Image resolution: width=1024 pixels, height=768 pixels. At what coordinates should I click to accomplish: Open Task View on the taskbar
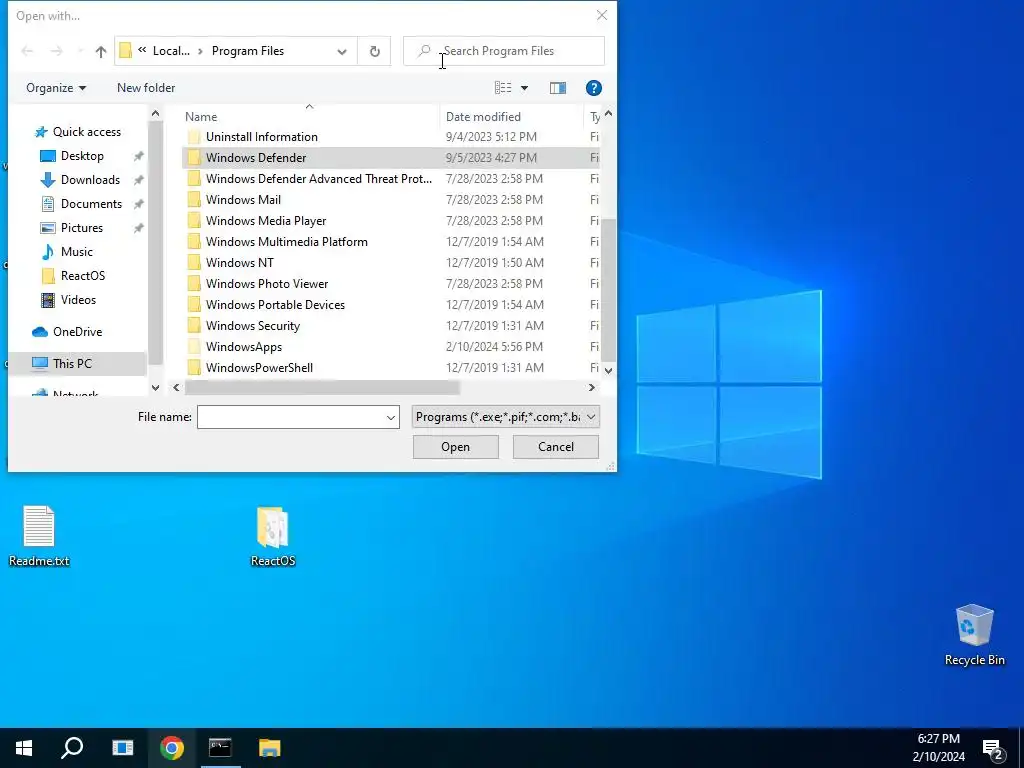(x=122, y=748)
